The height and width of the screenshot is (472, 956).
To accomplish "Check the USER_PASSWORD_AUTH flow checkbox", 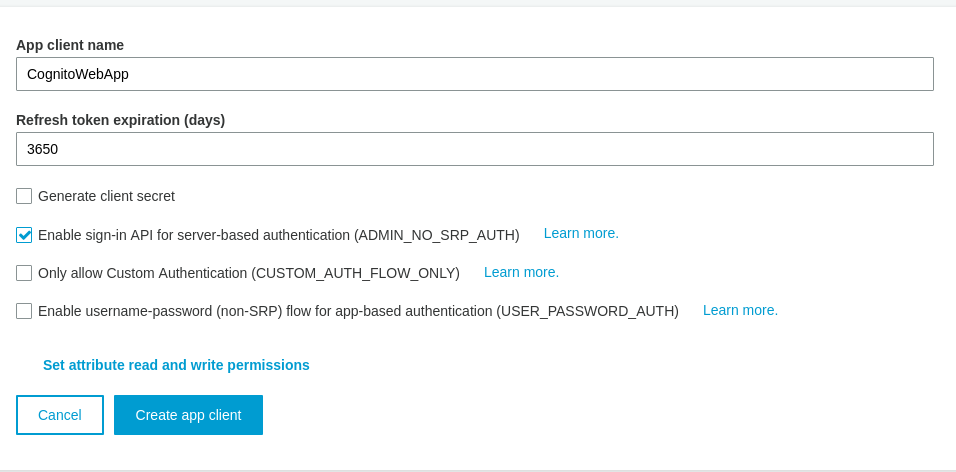I will [x=24, y=311].
